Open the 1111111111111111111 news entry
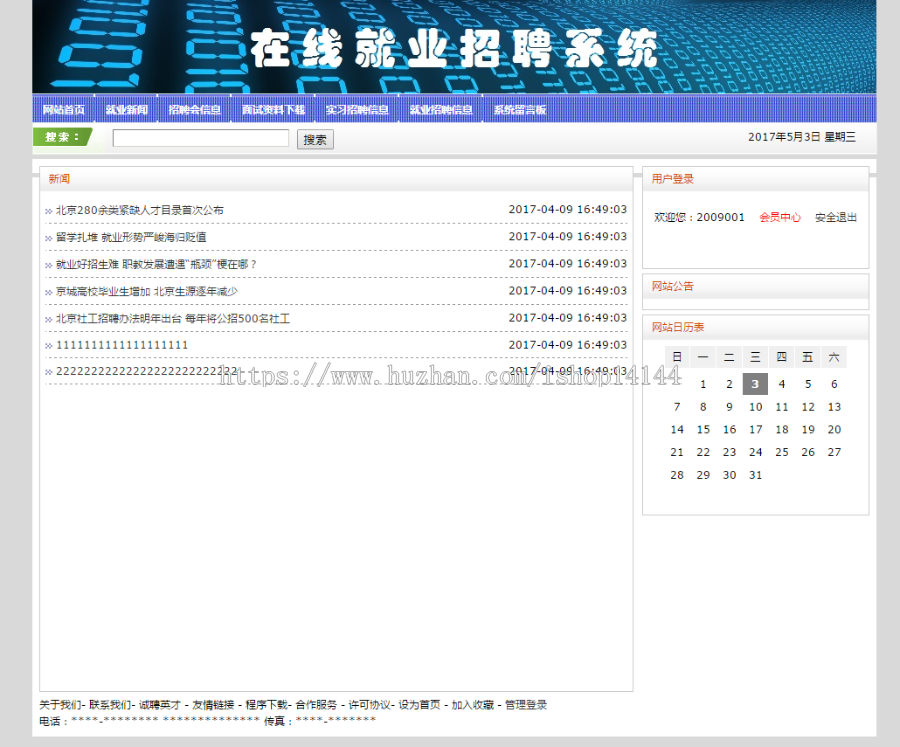This screenshot has height=747, width=900. 122,345
